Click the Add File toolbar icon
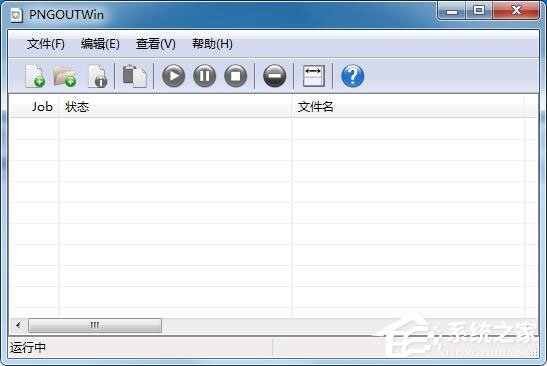This screenshot has width=547, height=366. tap(35, 76)
